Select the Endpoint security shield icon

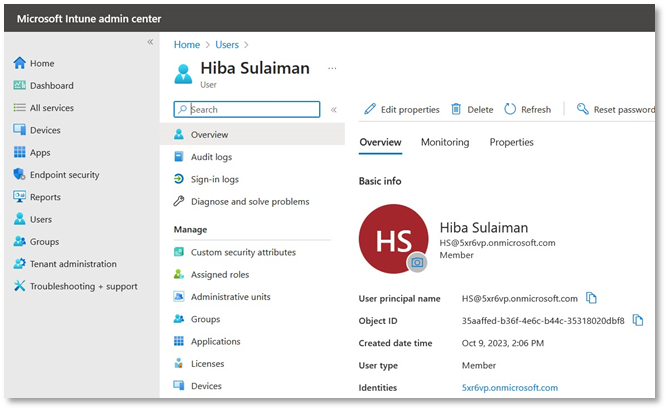click(19, 175)
